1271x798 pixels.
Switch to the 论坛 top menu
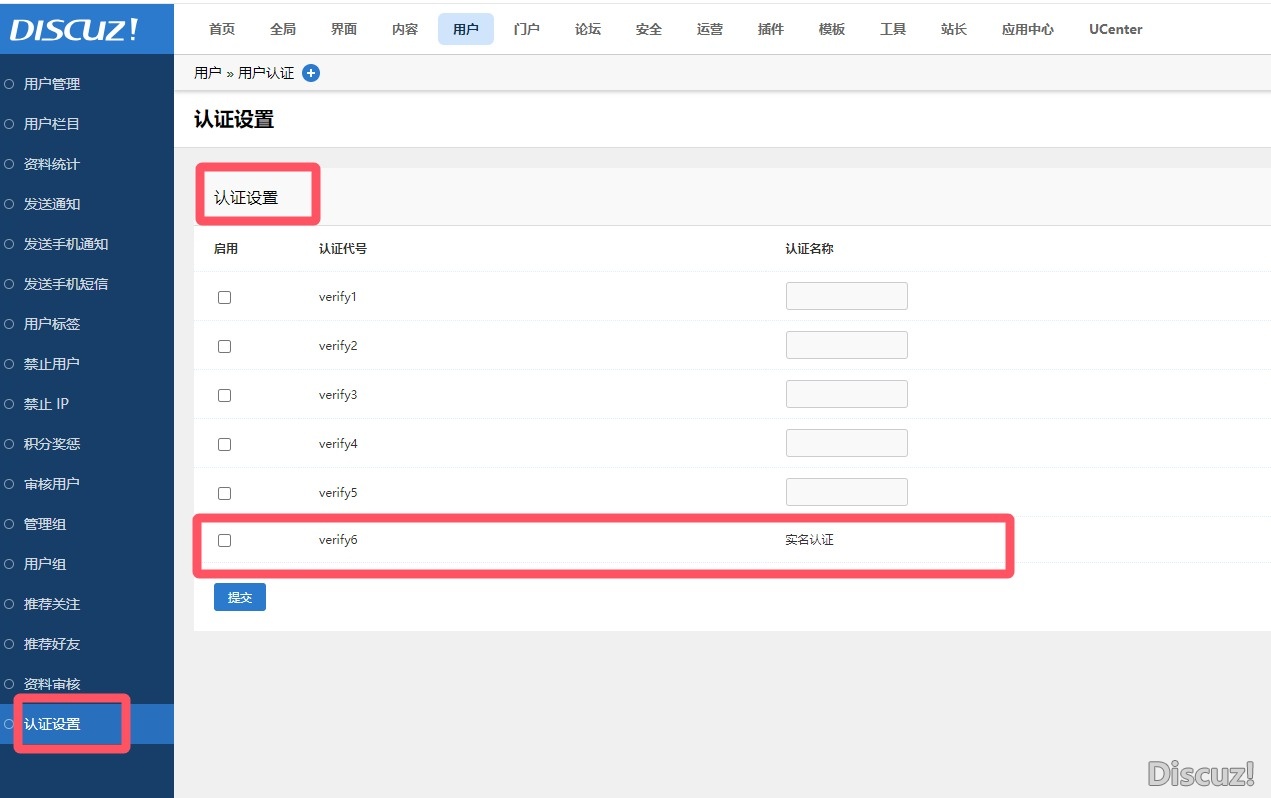[x=588, y=29]
